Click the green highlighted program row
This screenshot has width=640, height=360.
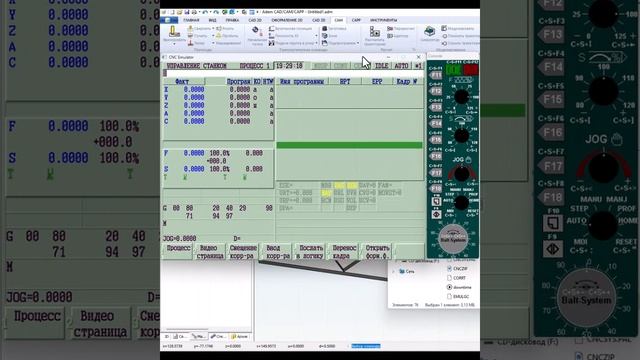click(x=349, y=145)
